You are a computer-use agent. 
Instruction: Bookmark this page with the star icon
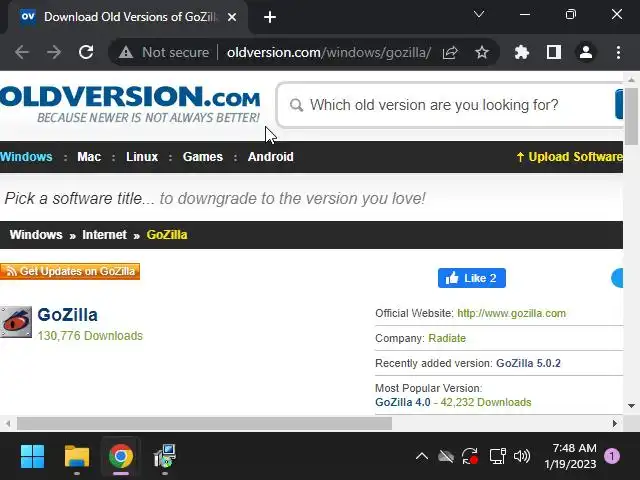(x=482, y=52)
